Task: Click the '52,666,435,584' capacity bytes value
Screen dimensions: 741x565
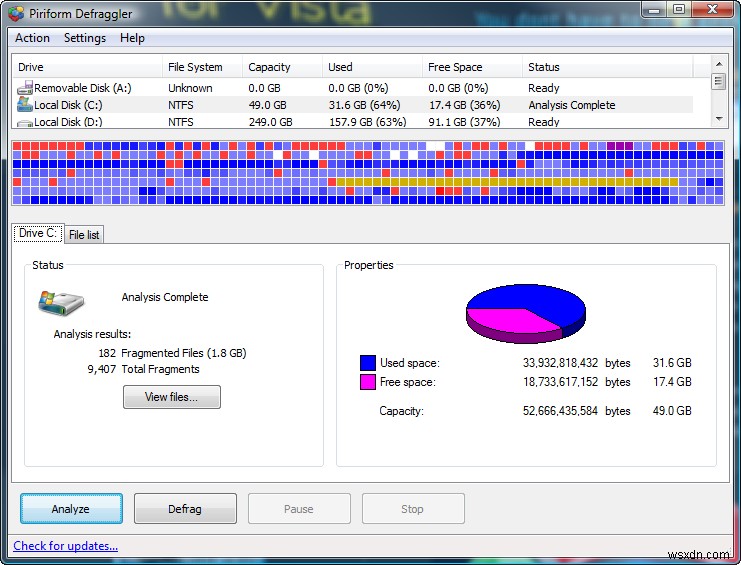Action: click(560, 411)
